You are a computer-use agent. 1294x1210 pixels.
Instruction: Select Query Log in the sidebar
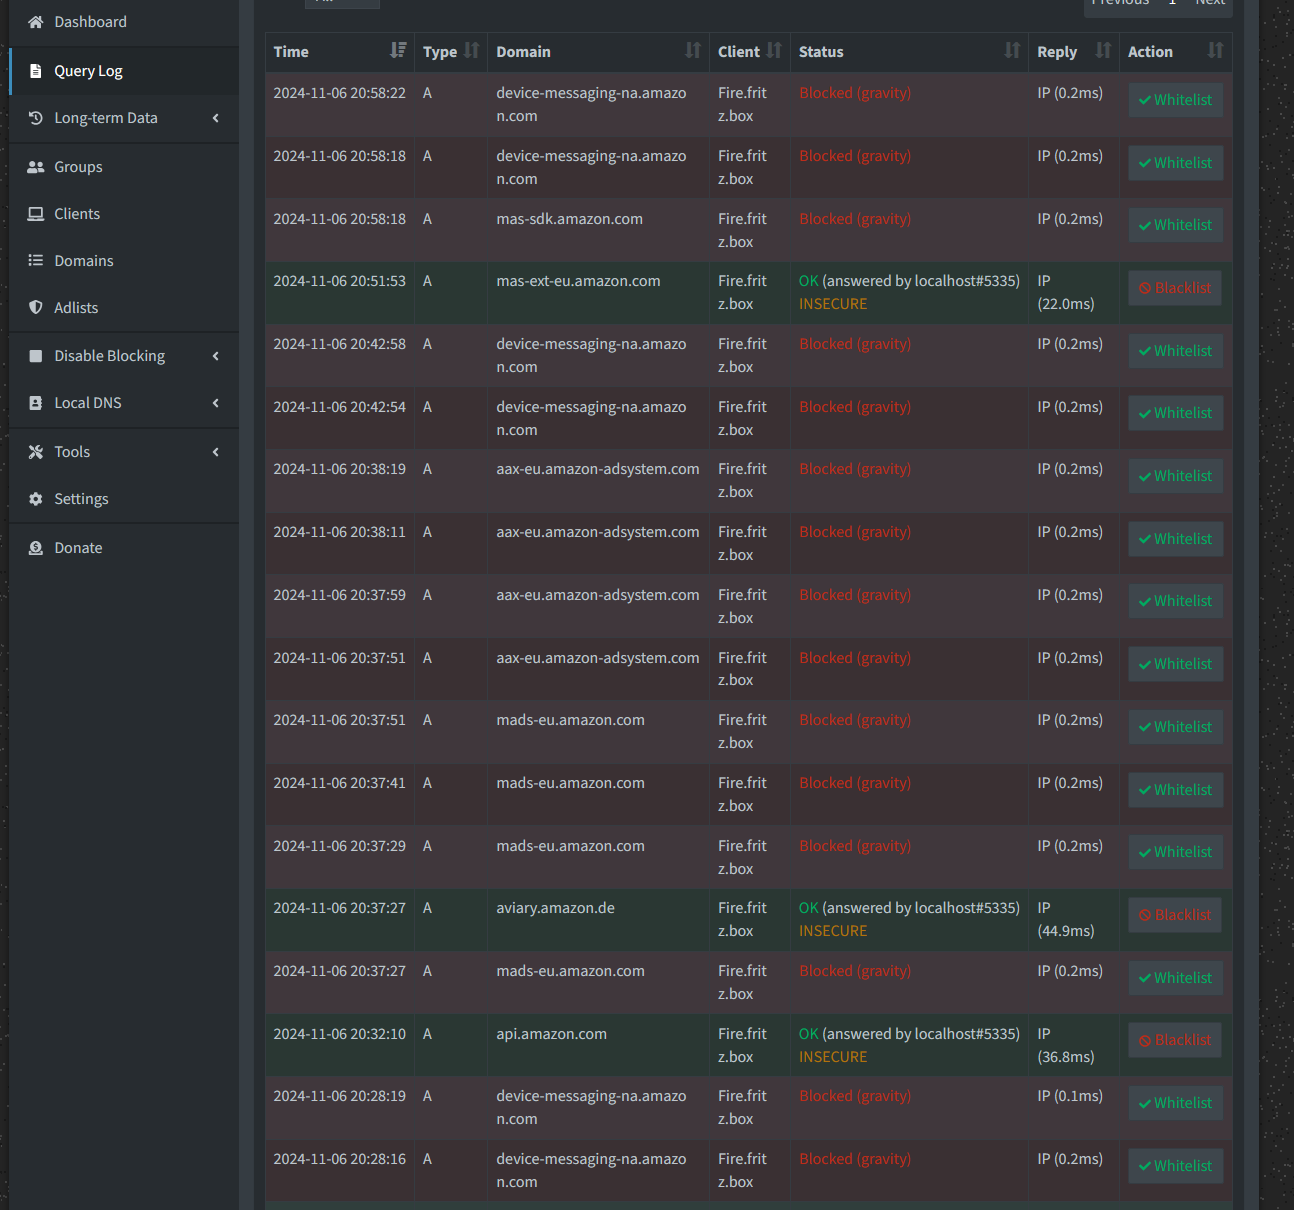click(x=124, y=71)
